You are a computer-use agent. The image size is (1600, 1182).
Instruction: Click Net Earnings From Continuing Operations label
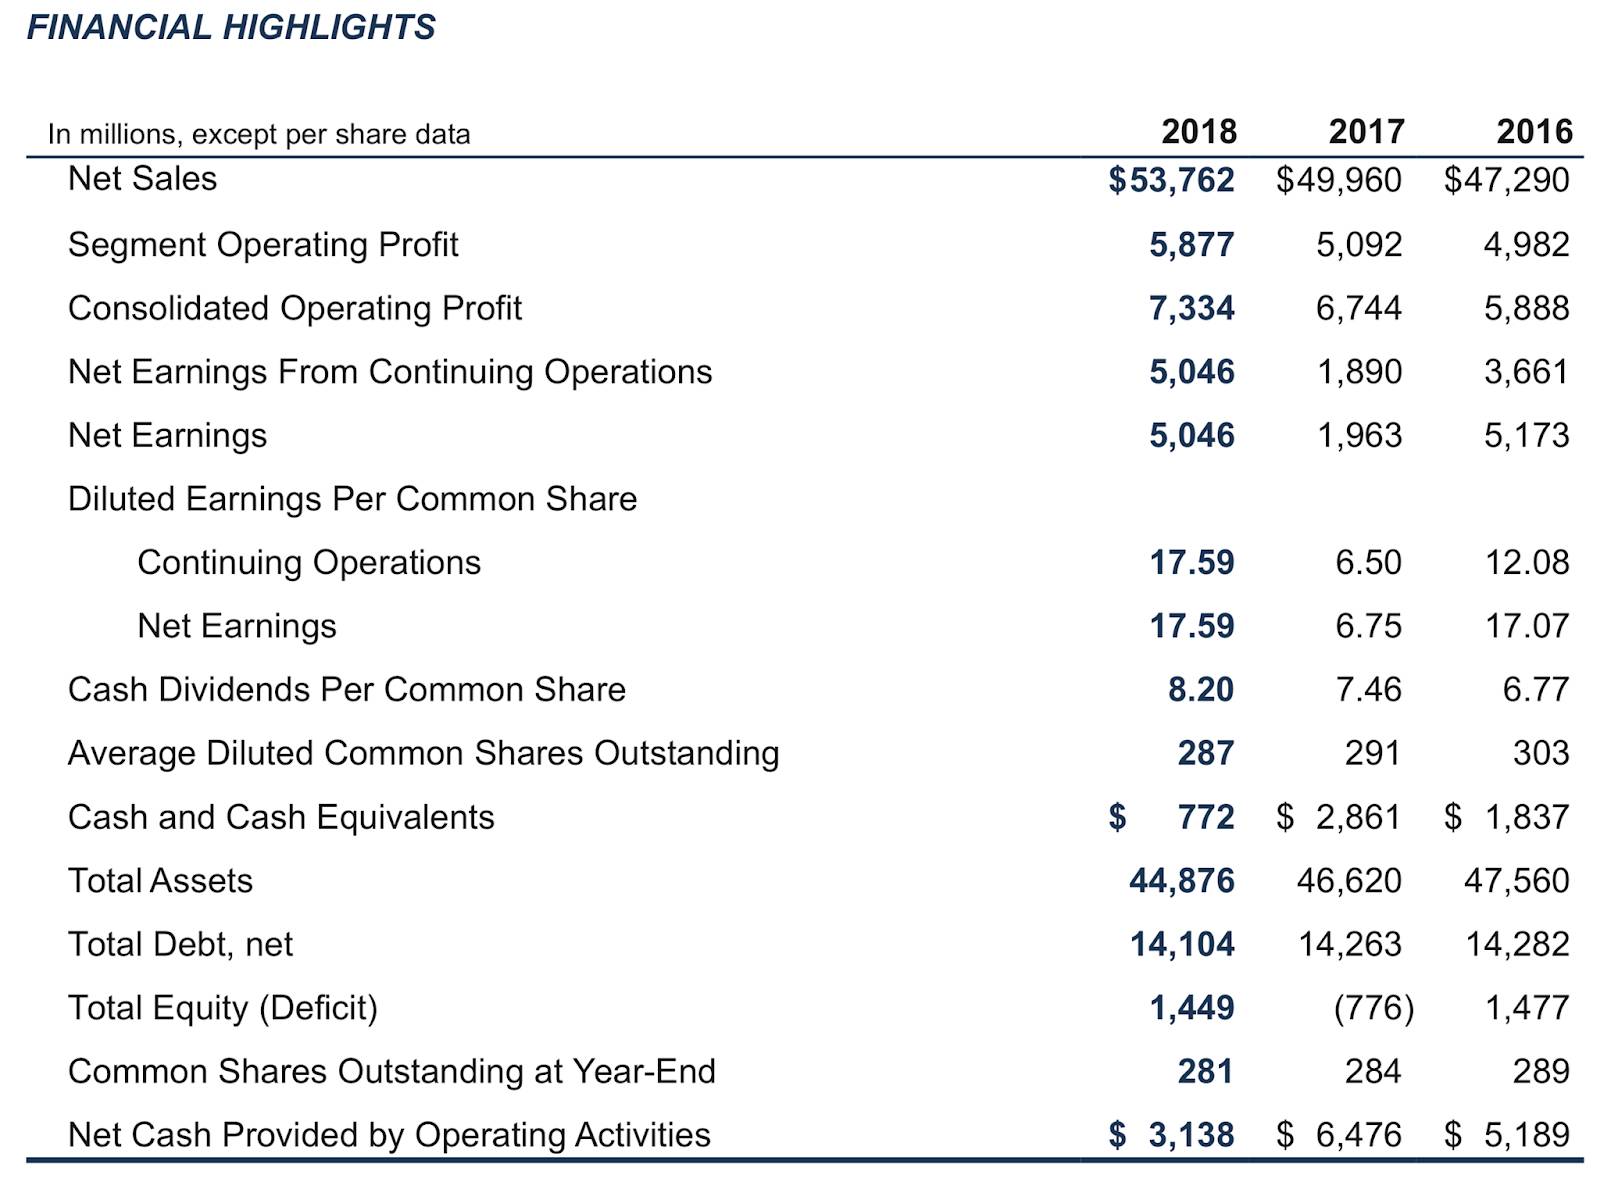390,372
